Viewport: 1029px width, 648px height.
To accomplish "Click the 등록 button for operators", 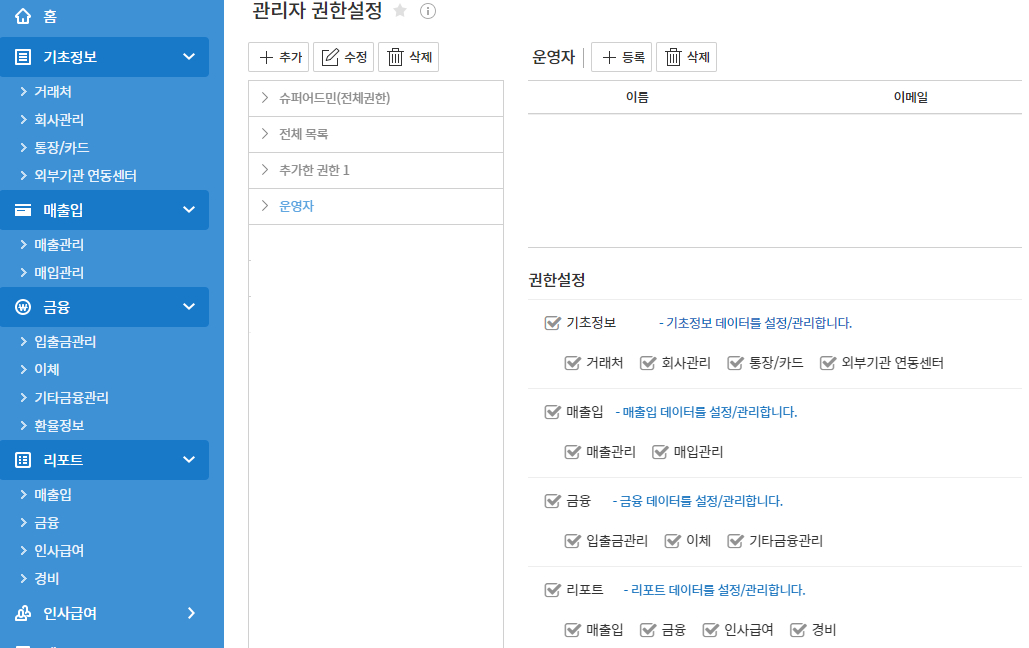I will click(x=621, y=58).
